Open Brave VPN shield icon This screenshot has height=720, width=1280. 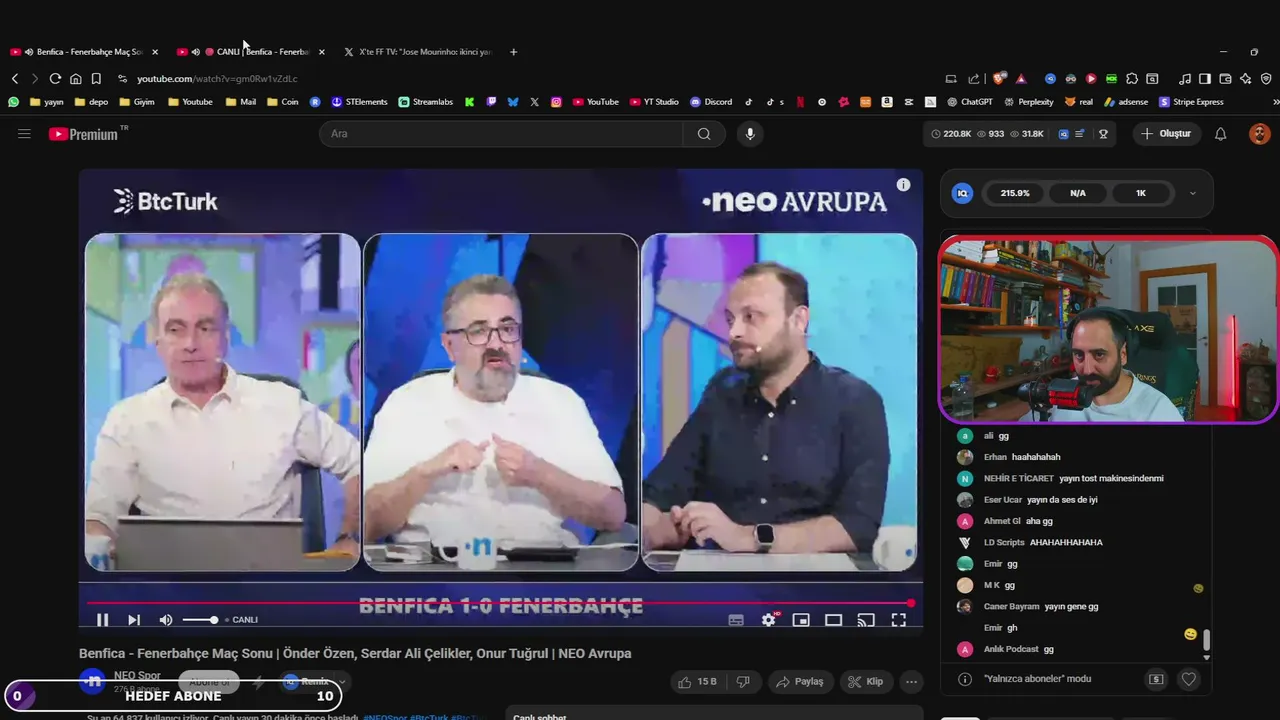pyautogui.click(x=1266, y=78)
